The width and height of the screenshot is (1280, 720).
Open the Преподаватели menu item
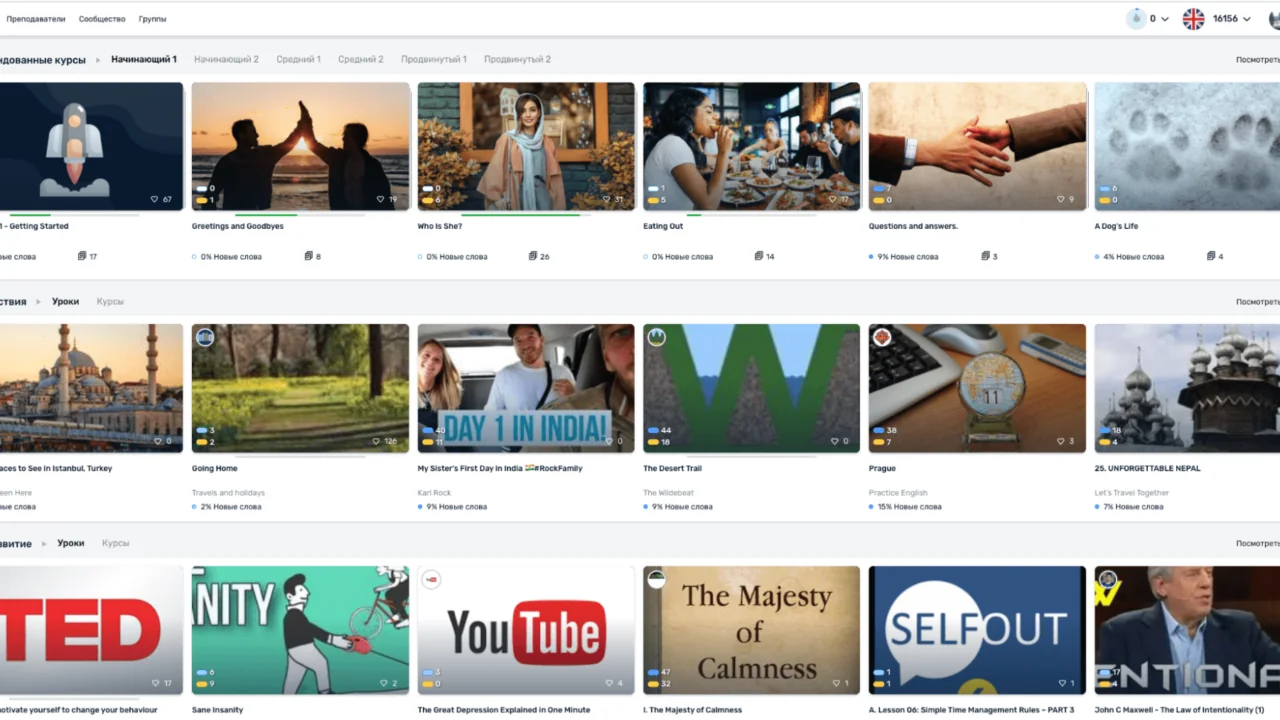pyautogui.click(x=36, y=19)
